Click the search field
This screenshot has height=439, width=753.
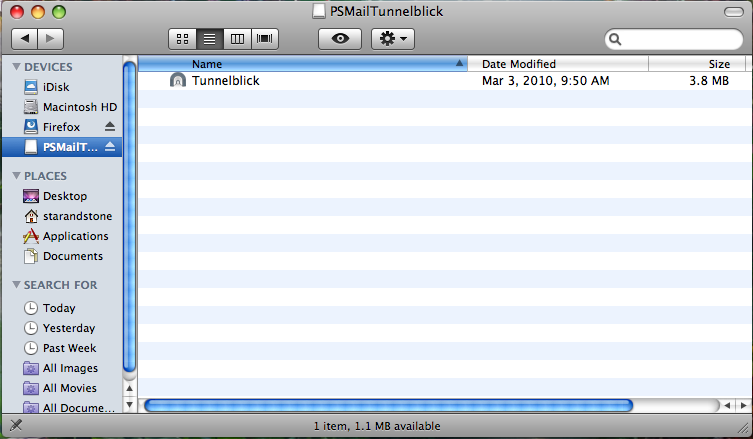click(673, 39)
